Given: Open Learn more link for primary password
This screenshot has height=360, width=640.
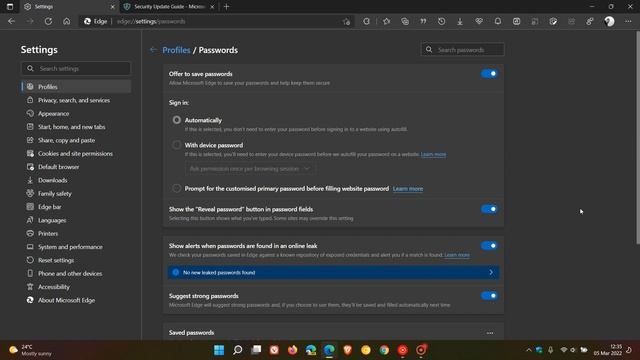Looking at the screenshot, I should [408, 189].
